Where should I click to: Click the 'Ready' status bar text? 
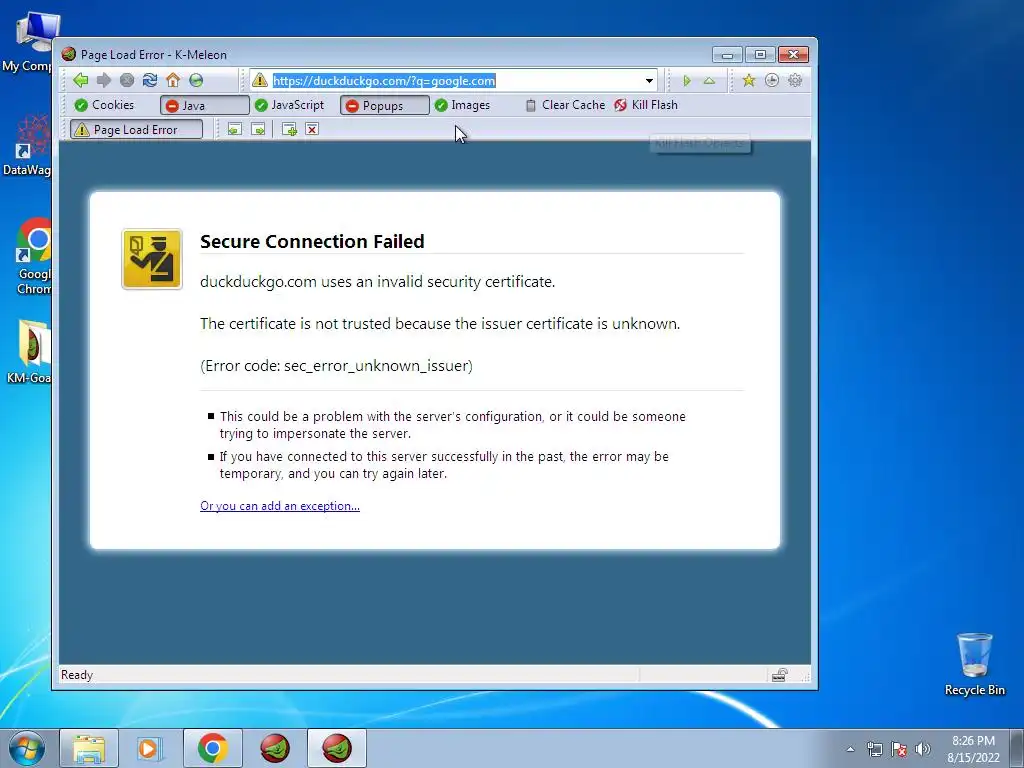pos(77,675)
